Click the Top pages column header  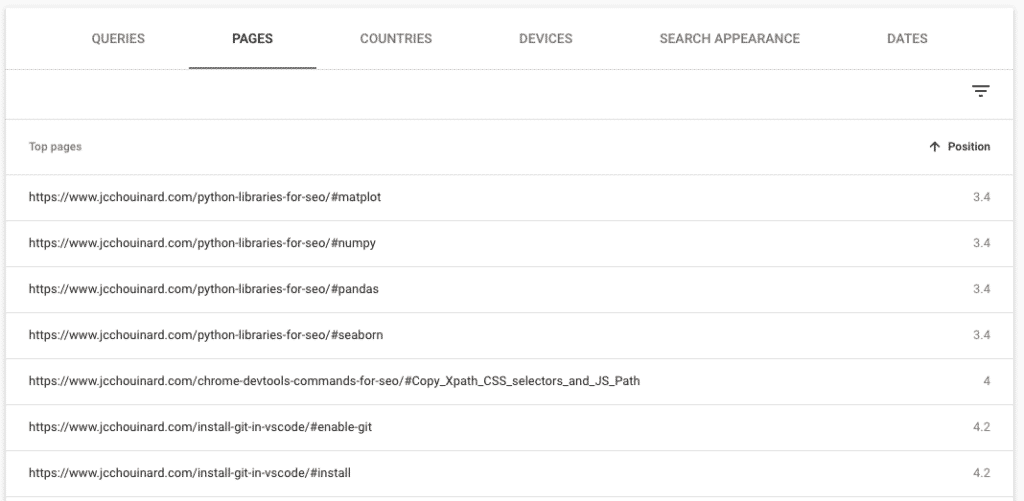[x=55, y=147]
